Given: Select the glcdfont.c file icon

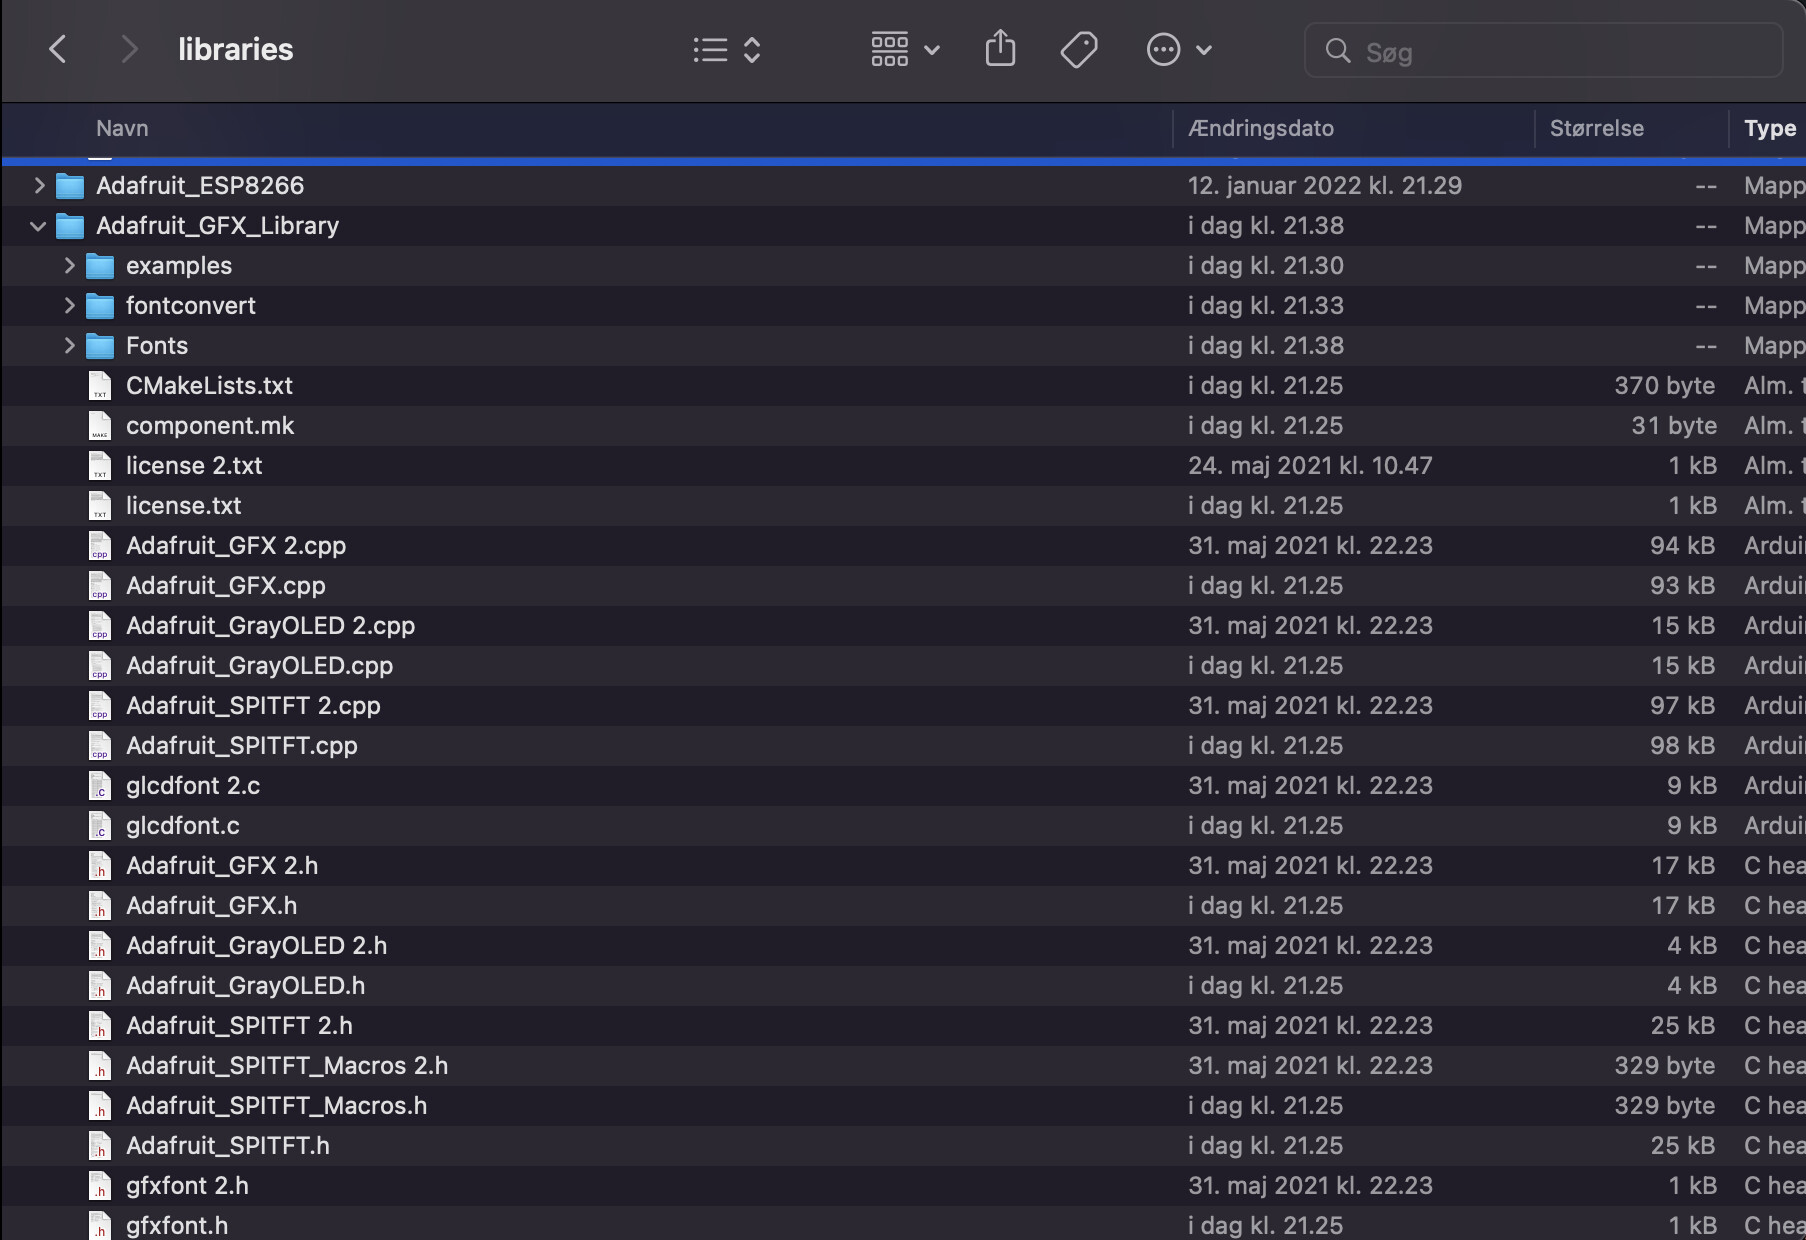Looking at the screenshot, I should [x=100, y=825].
